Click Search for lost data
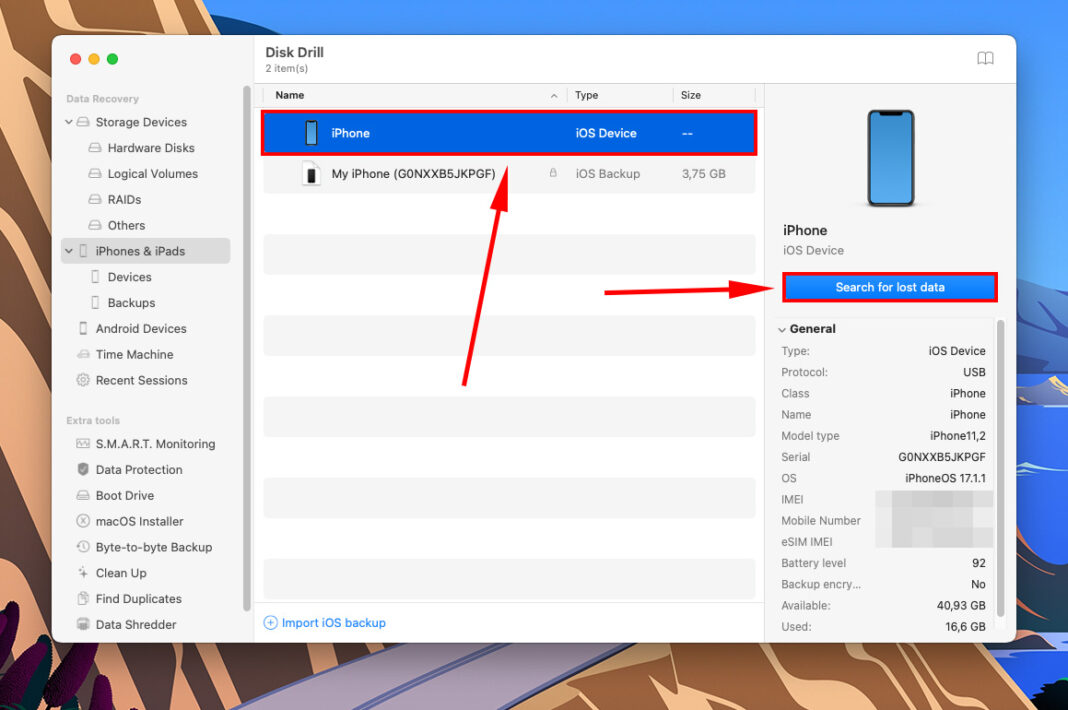1068x710 pixels. pyautogui.click(x=889, y=287)
